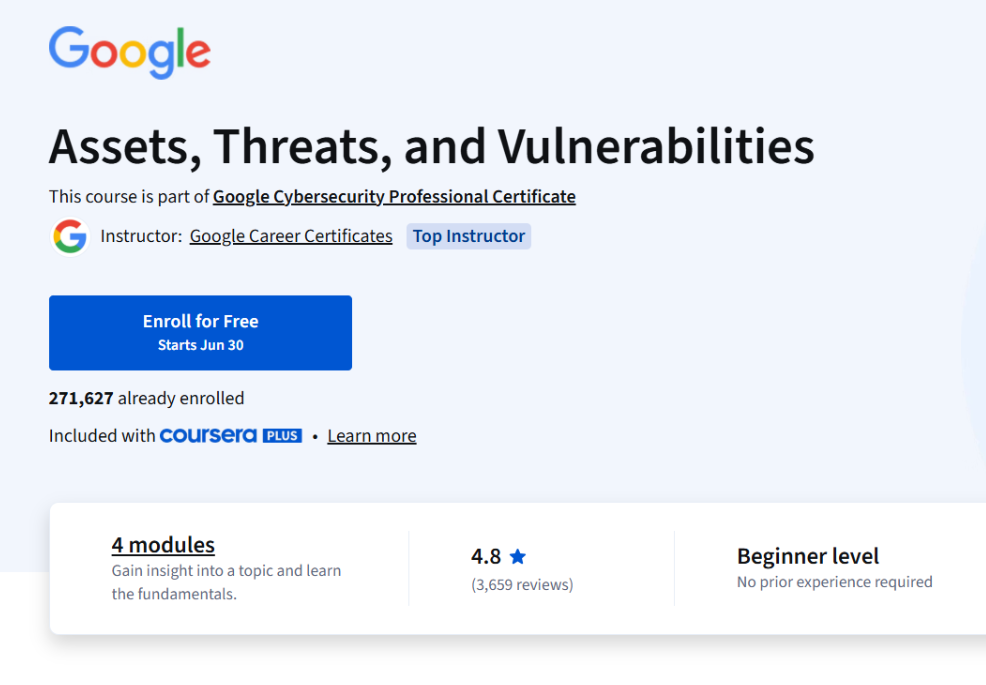Screen dimensions: 986x685
Task: Click the 271,627 already enrolled counter
Action: 146,397
